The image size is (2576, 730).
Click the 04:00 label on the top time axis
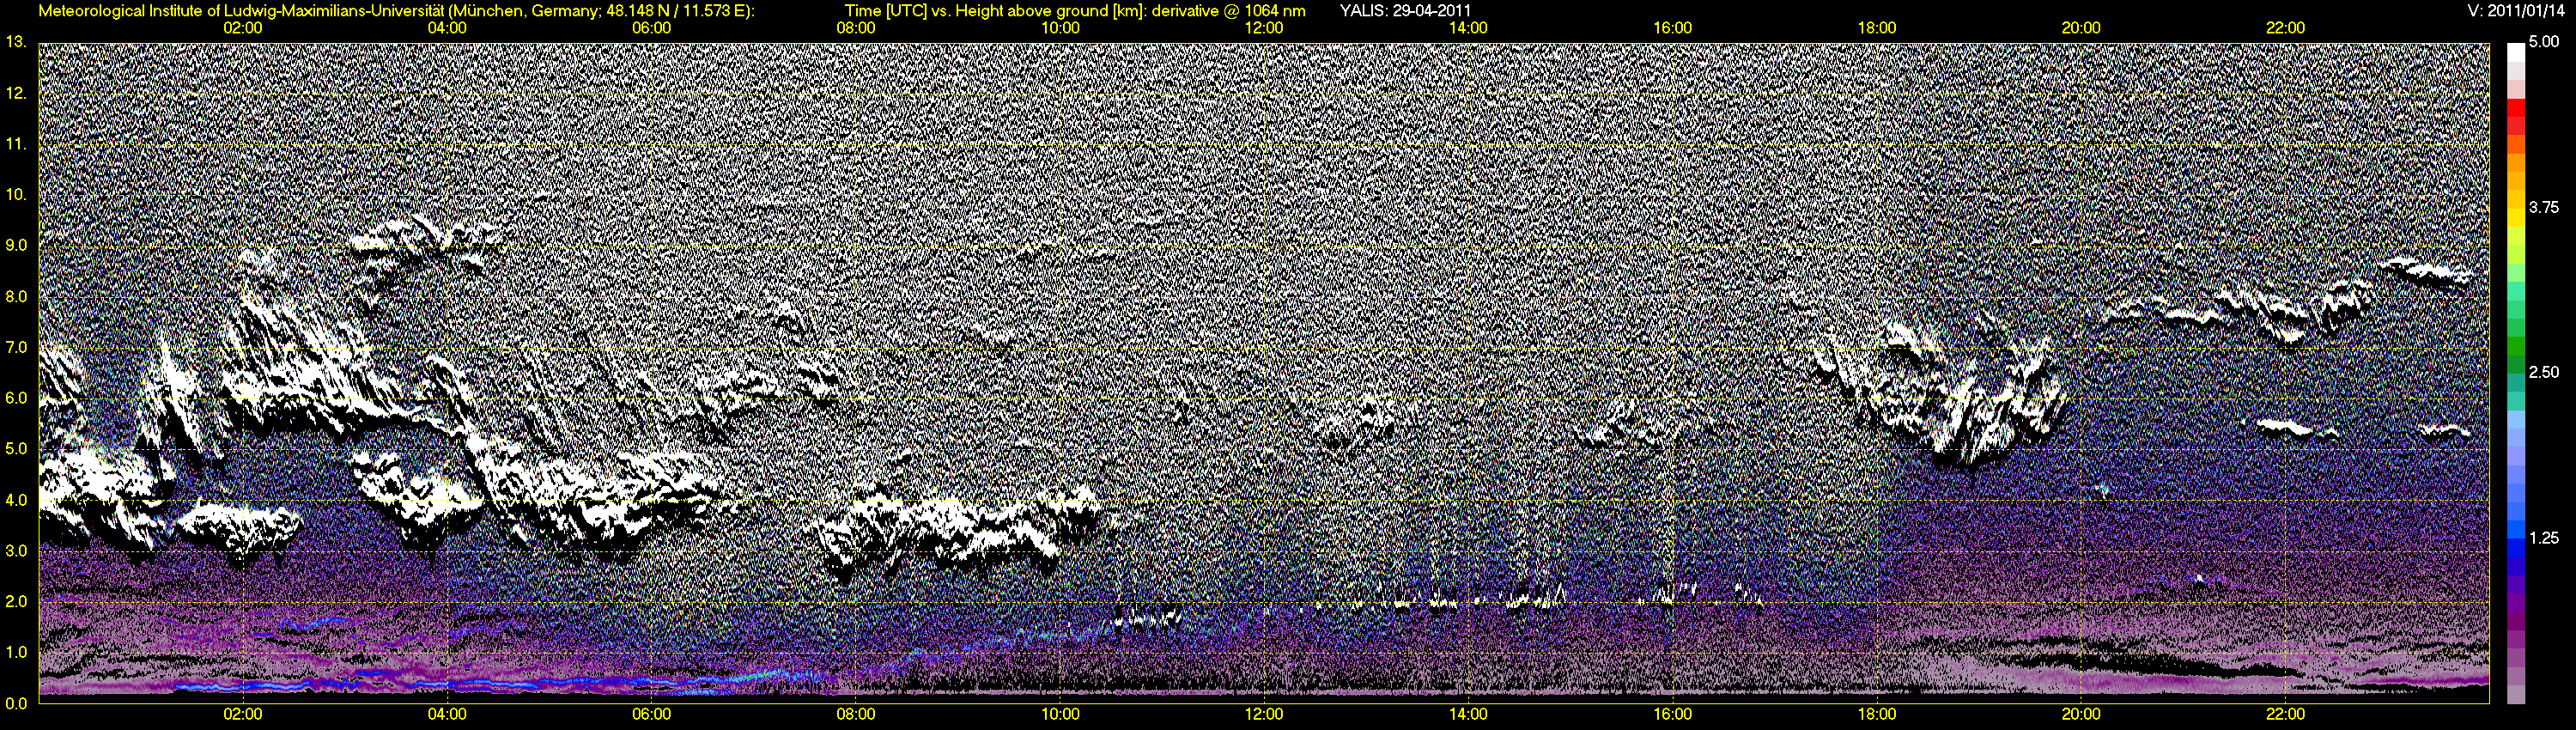[447, 28]
